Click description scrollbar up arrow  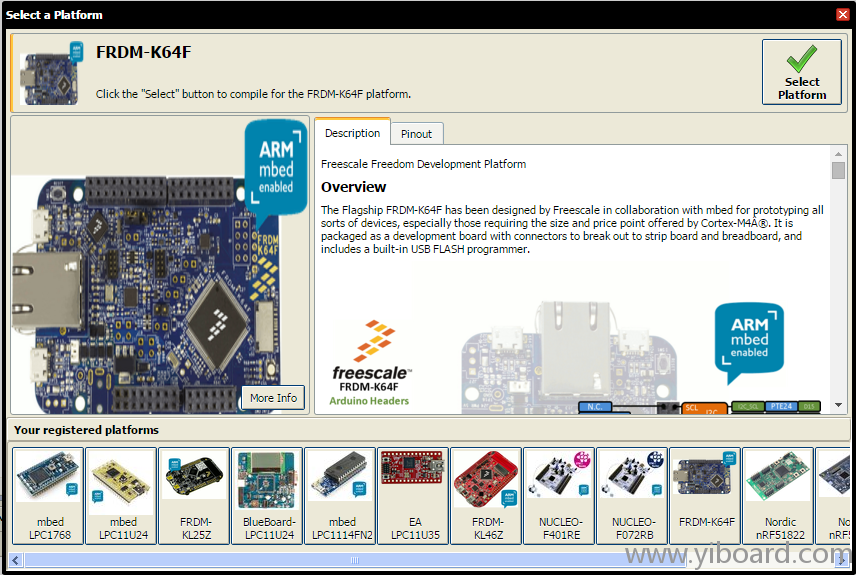coord(838,153)
